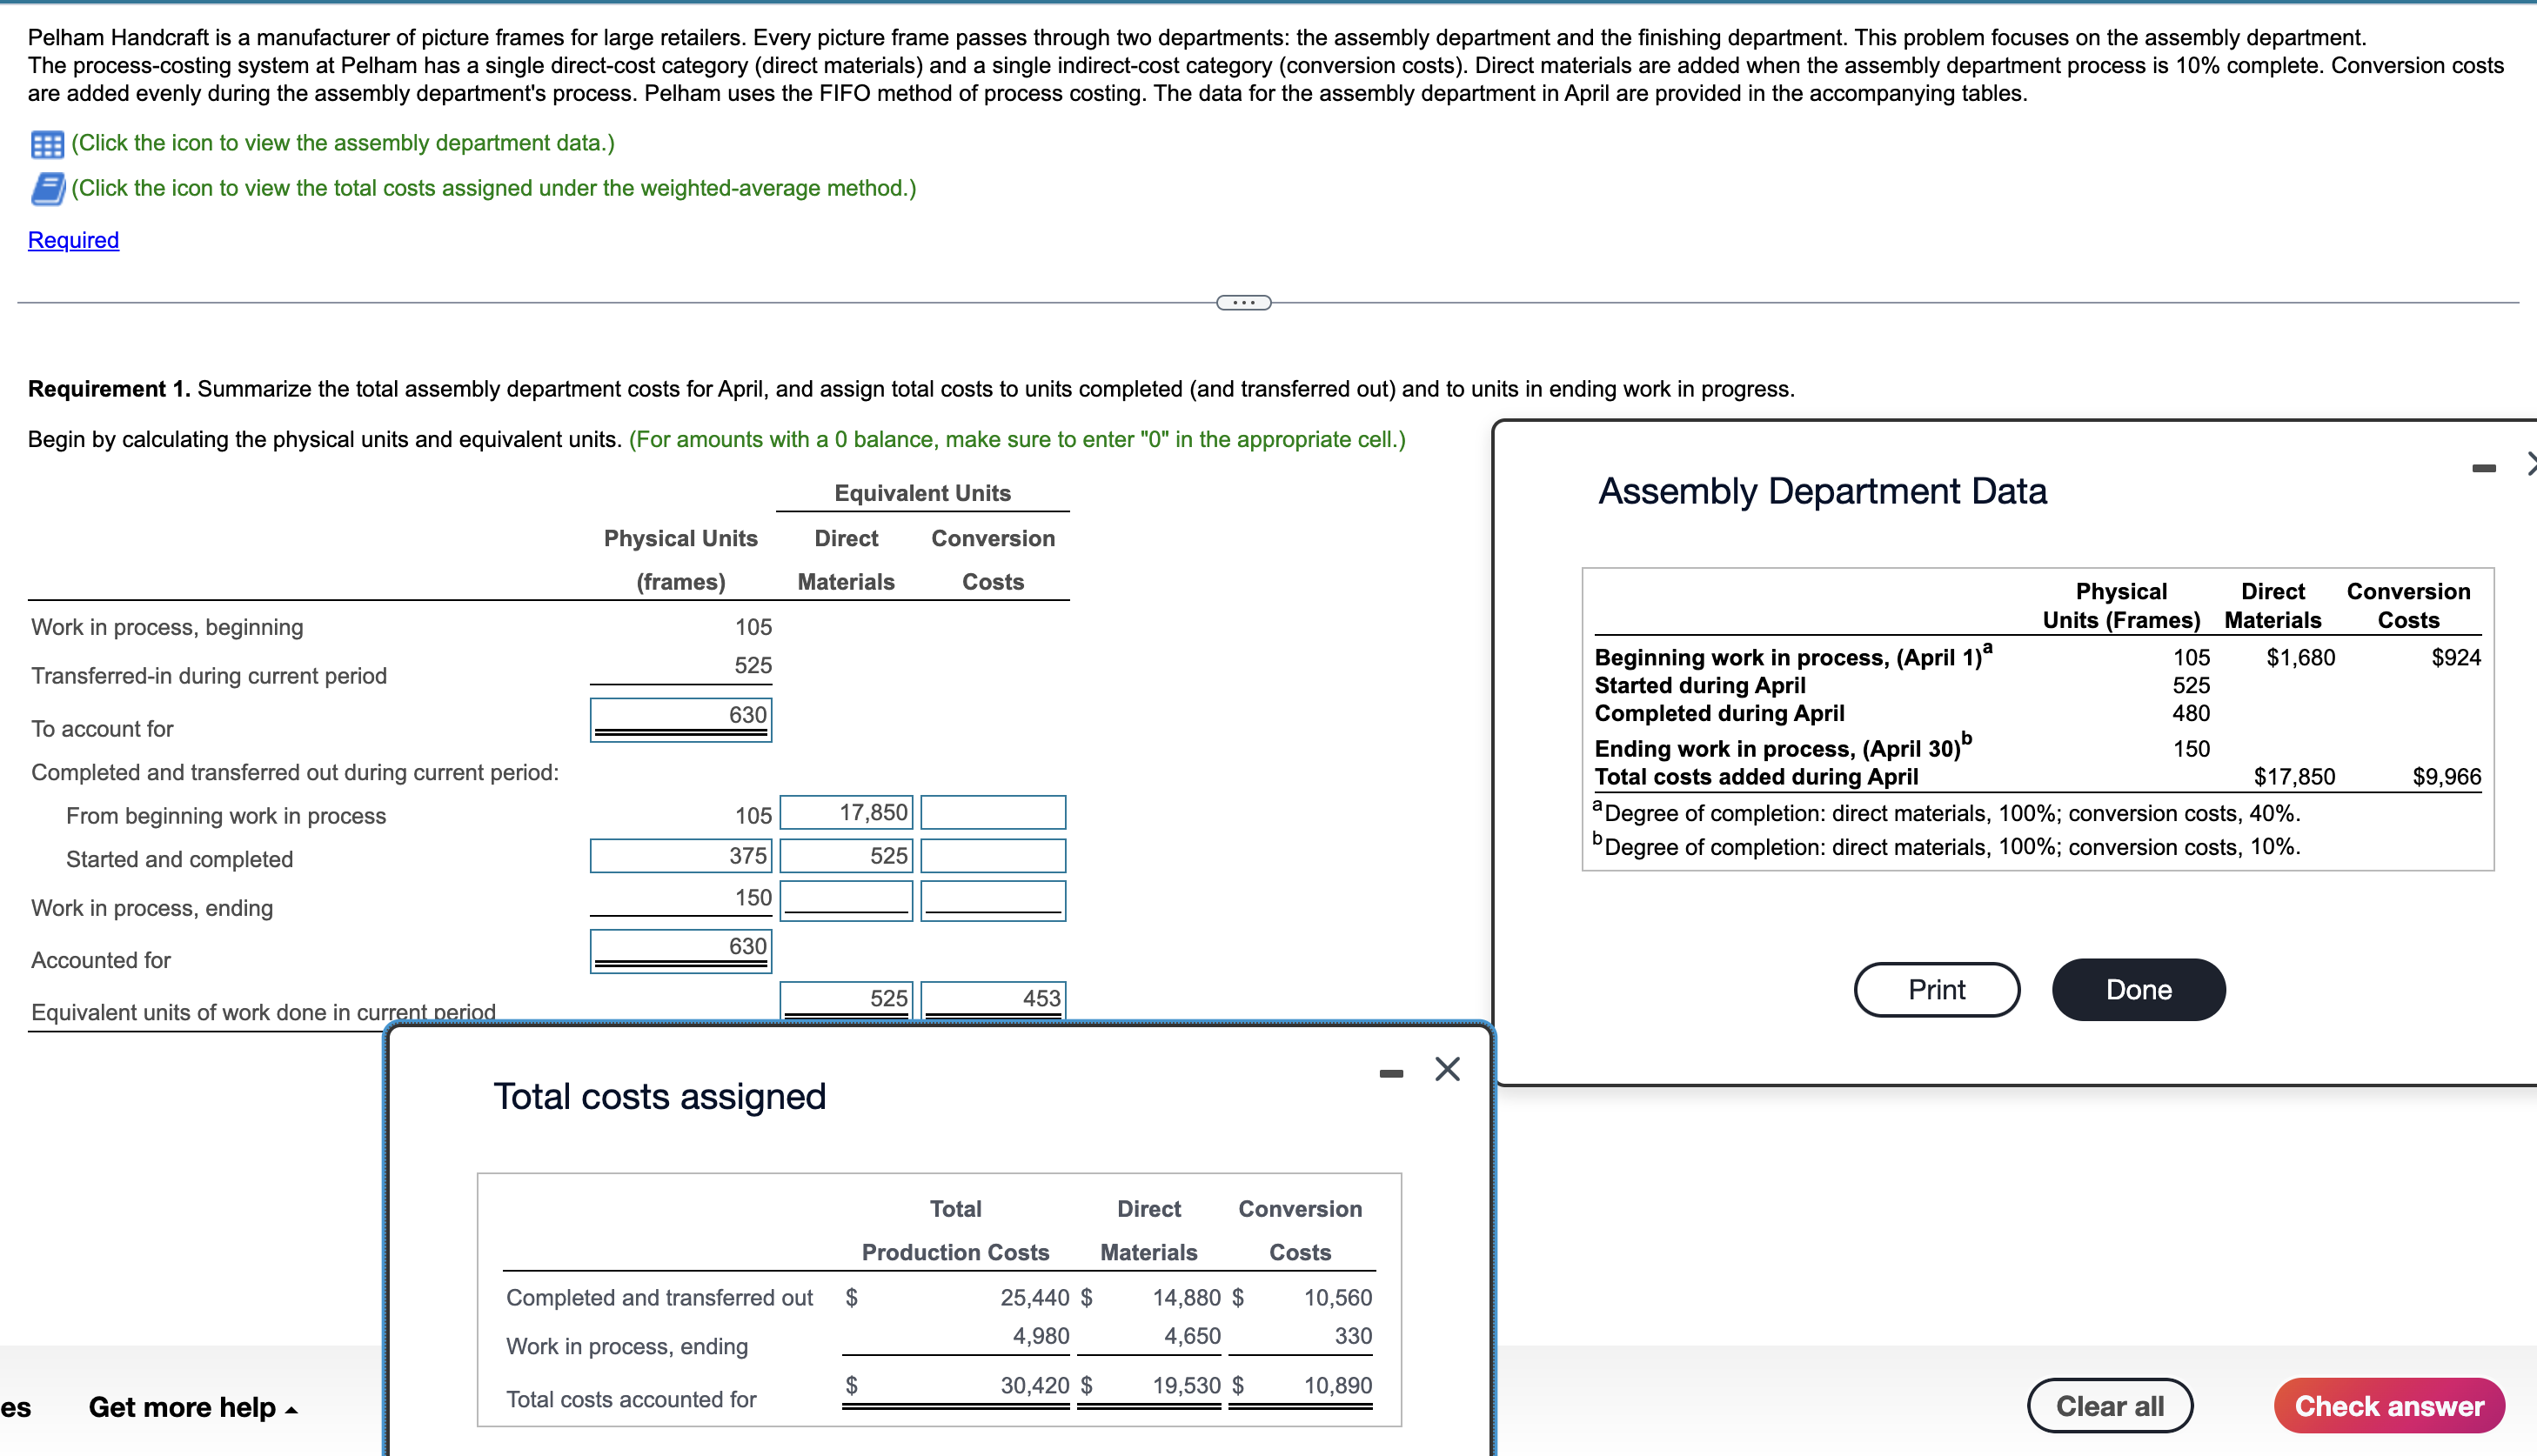Minimize the Total costs assigned popup

coord(1390,1073)
